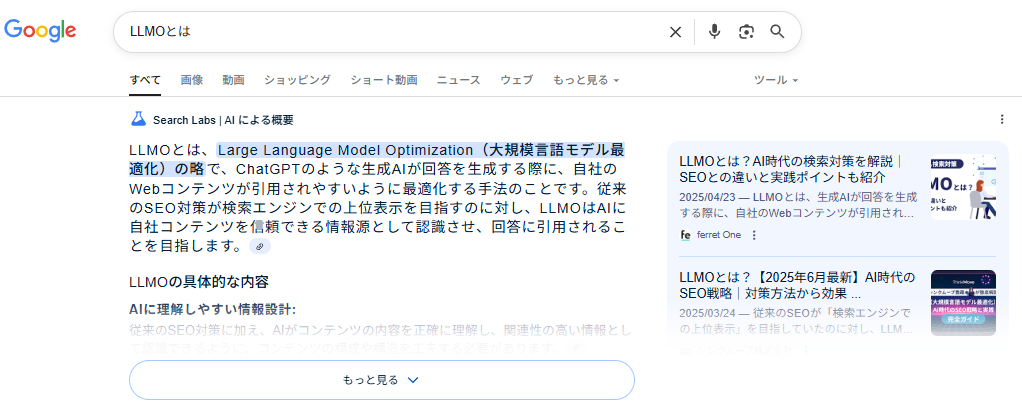
Task: Click the source link chip after the first paragraph
Action: [259, 246]
